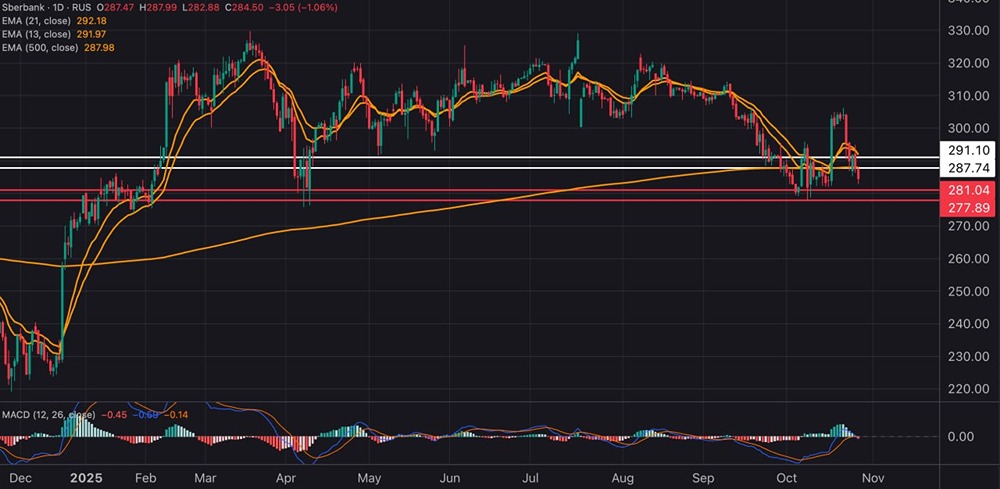Click the 300.00 price axis label
The width and height of the screenshot is (1000, 489).
pyautogui.click(x=969, y=128)
